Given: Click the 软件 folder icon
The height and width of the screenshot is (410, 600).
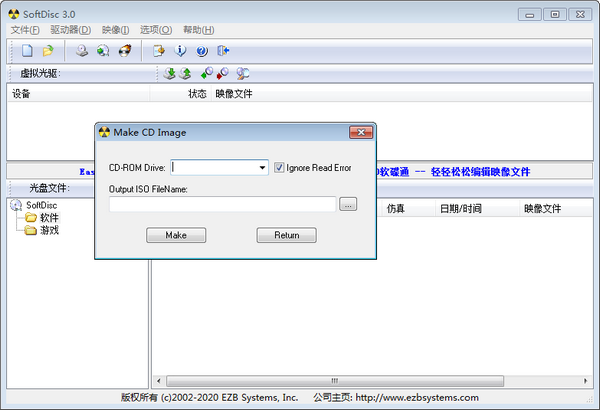Looking at the screenshot, I should click(31, 218).
